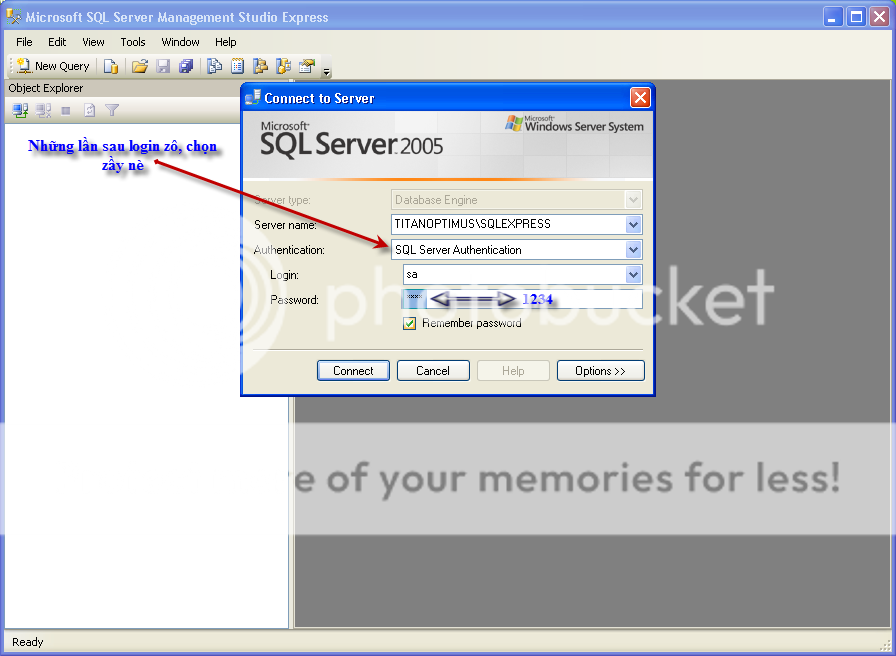The image size is (896, 656).
Task: Click the Object Explorer panel title
Action: 46,88
